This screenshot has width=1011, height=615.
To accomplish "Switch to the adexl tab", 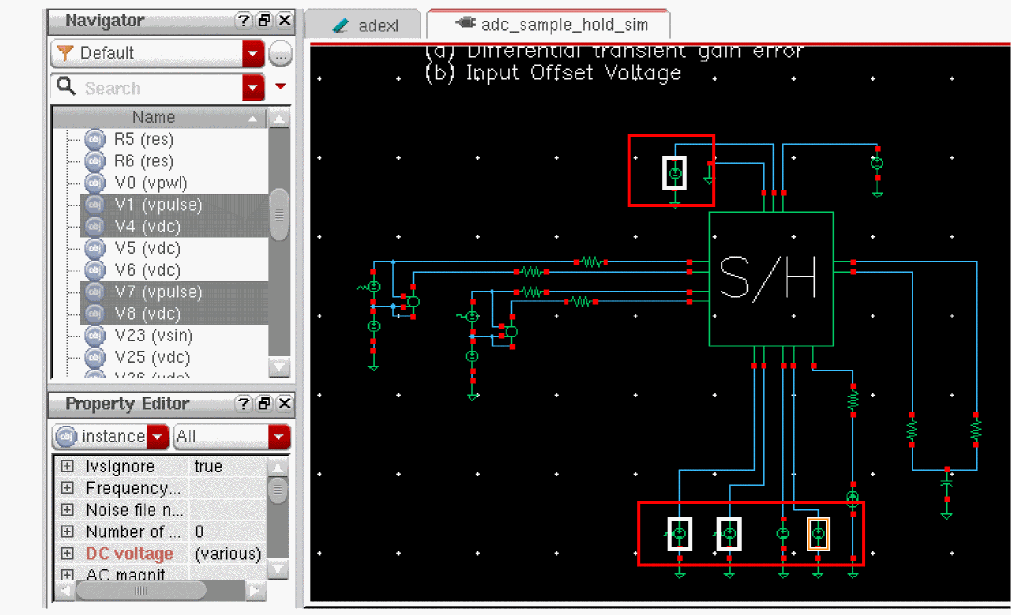I will pos(366,25).
